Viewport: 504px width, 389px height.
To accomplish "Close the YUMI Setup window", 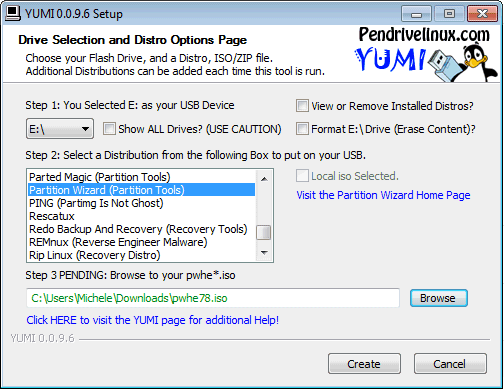I will 482,14.
